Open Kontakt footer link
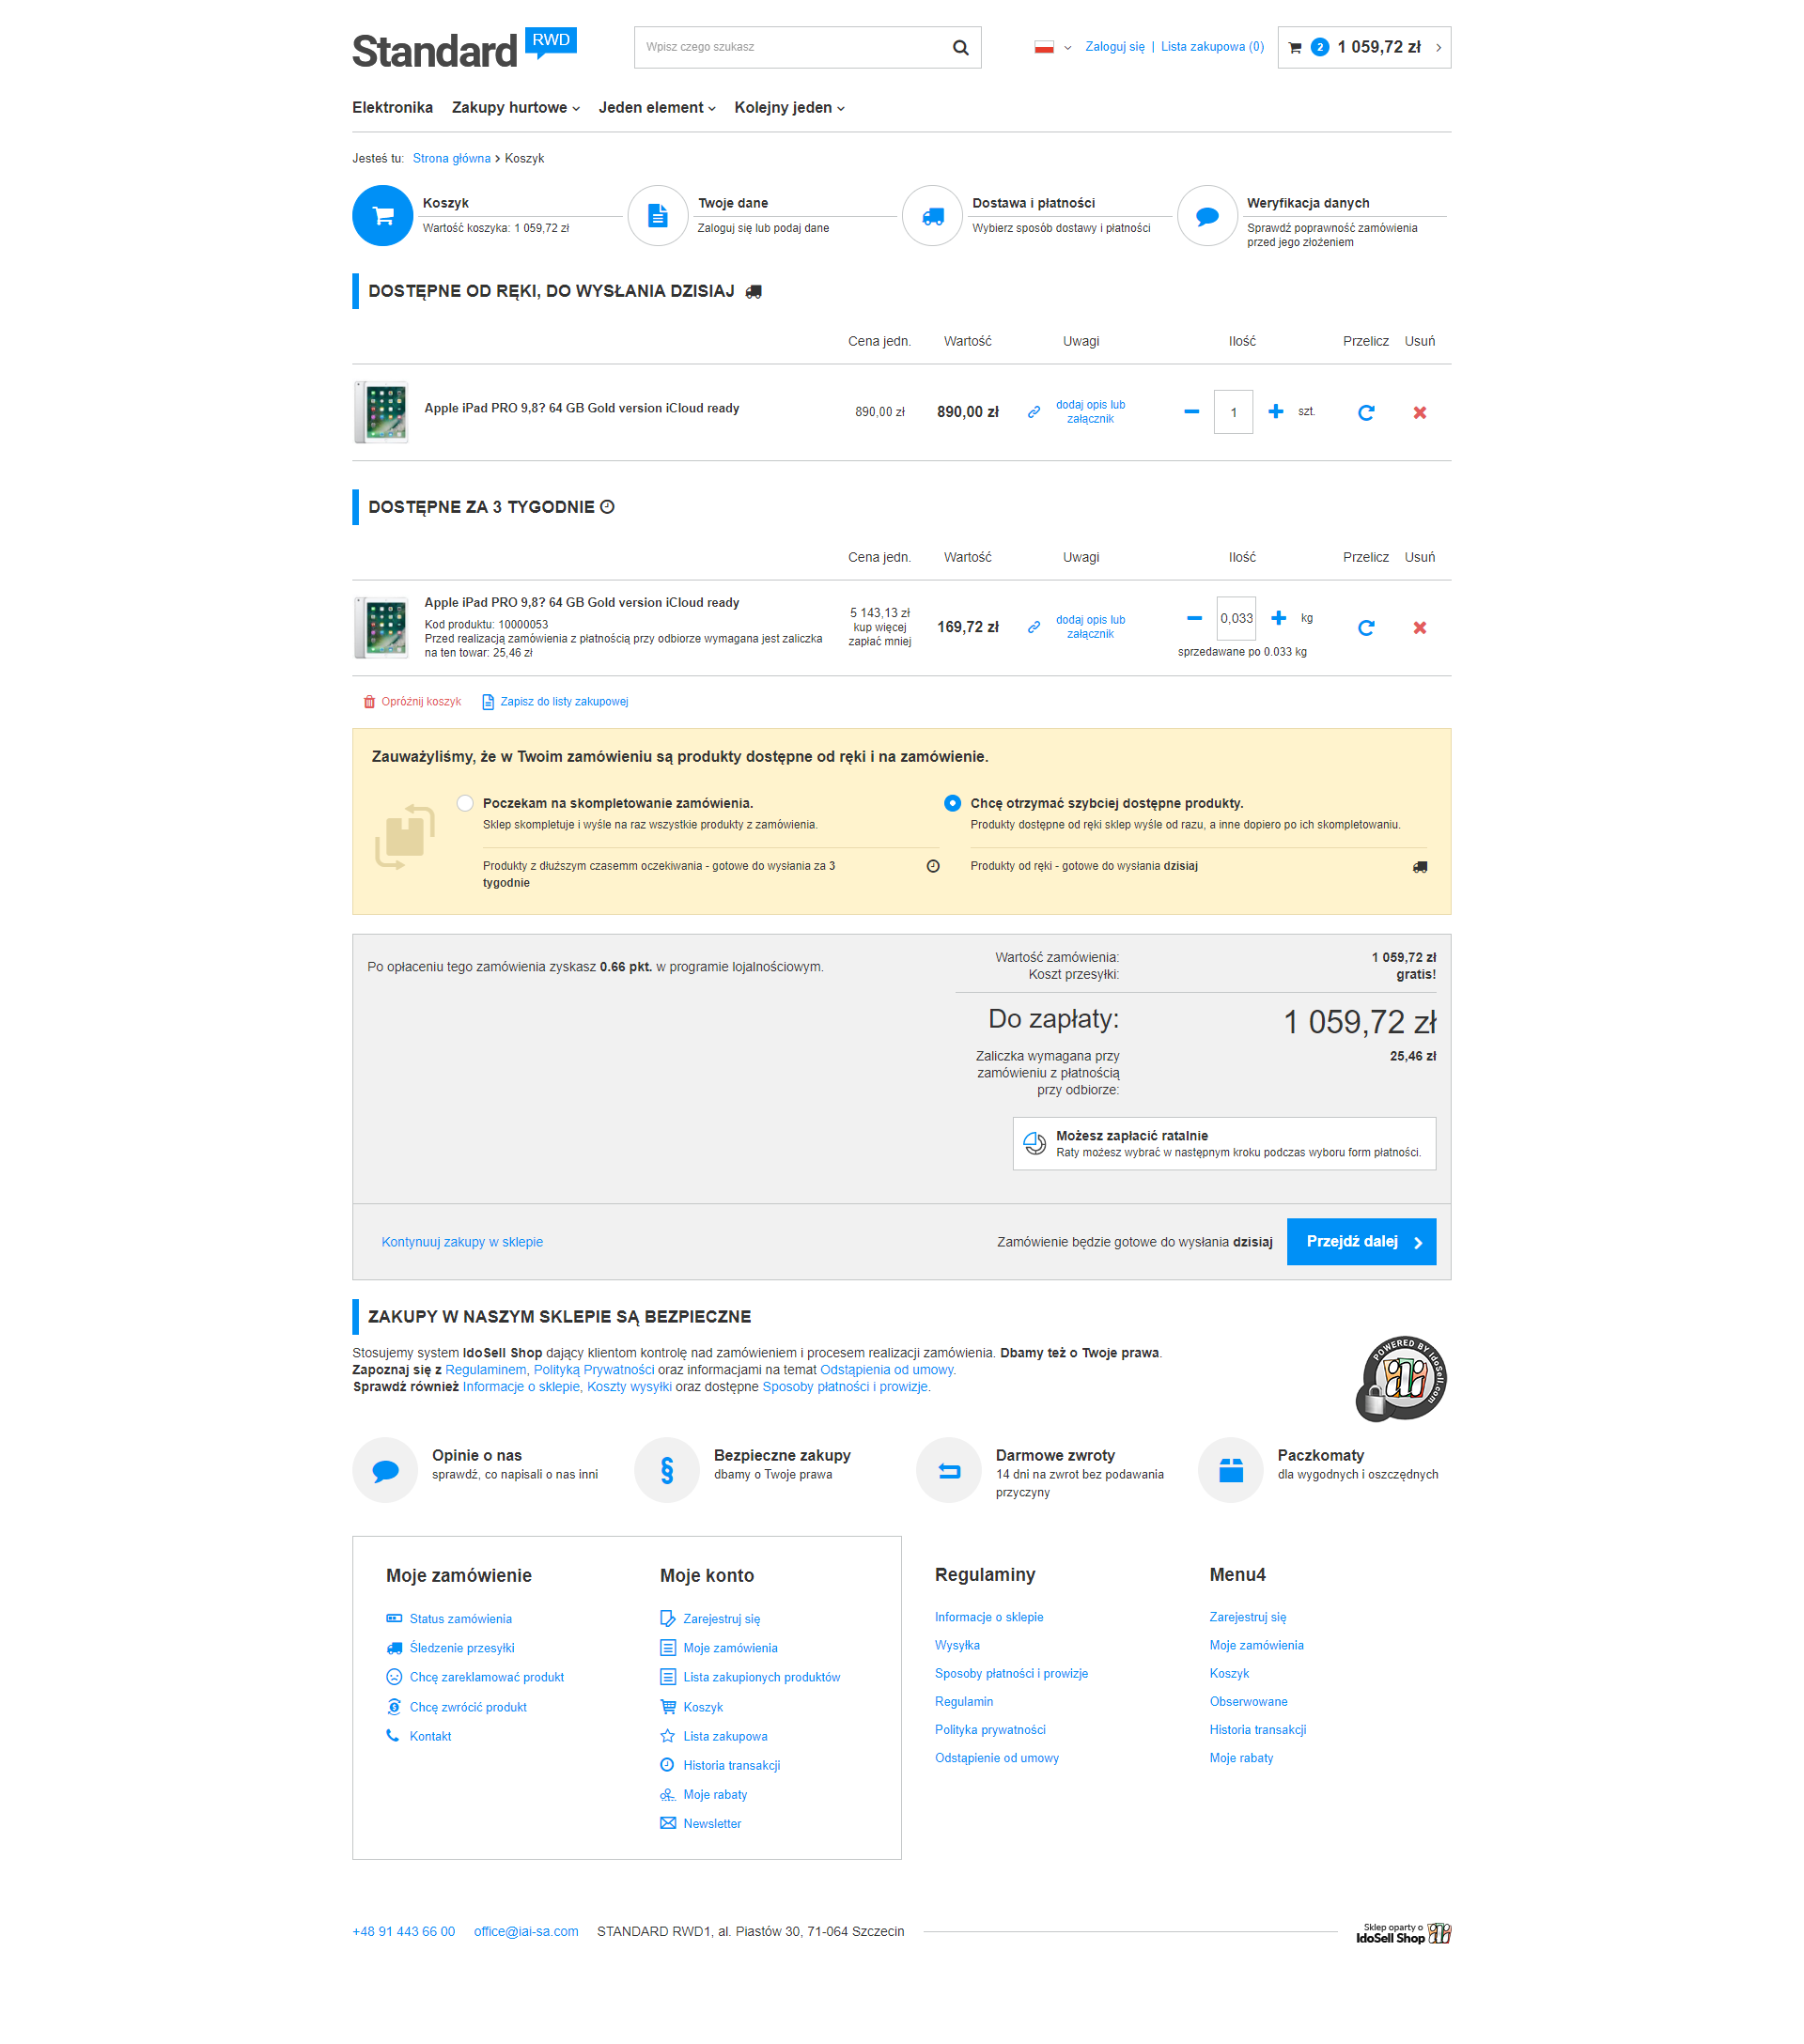The height and width of the screenshot is (2044, 1804). point(430,1736)
